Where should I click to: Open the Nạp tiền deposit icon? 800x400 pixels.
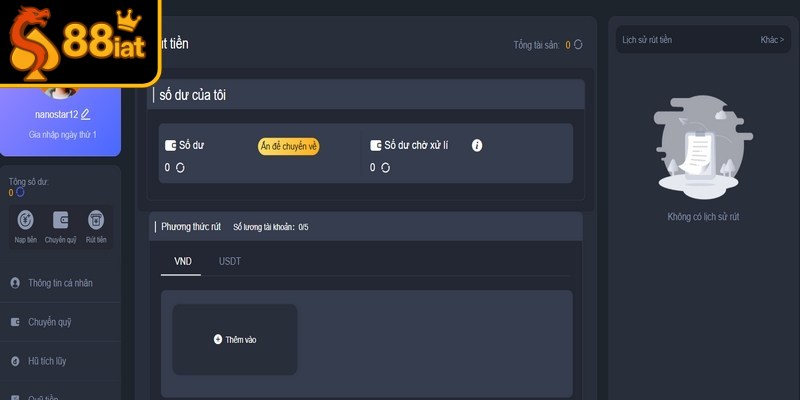click(25, 220)
